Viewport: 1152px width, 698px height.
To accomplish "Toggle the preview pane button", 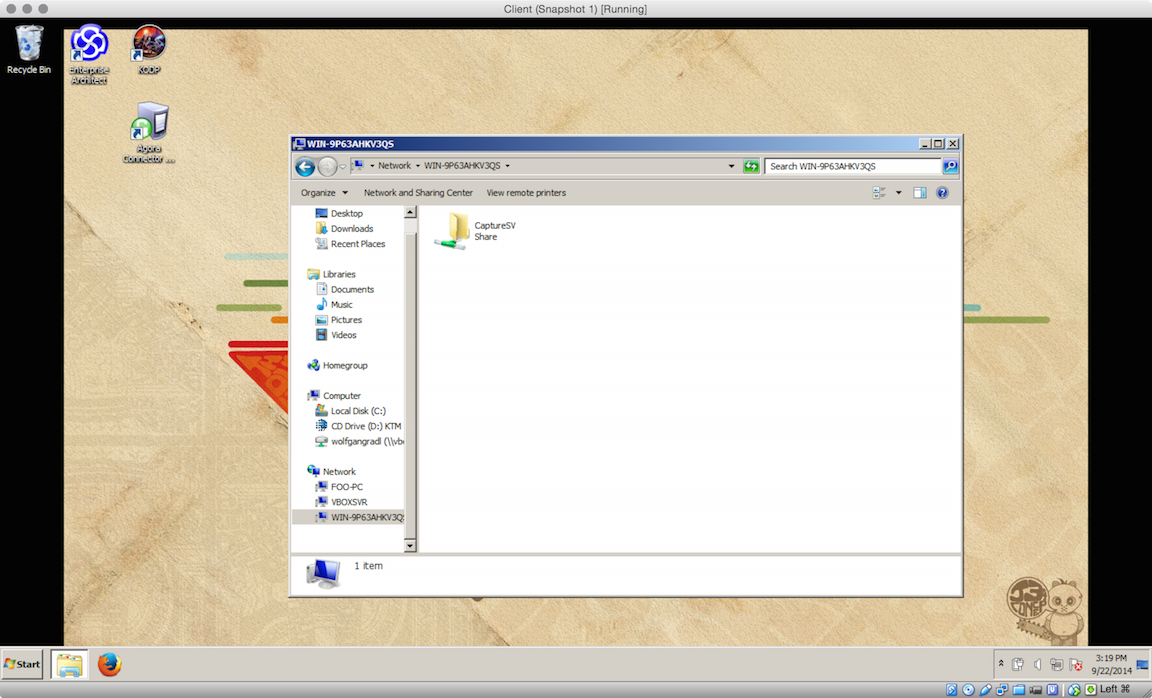I will (920, 193).
